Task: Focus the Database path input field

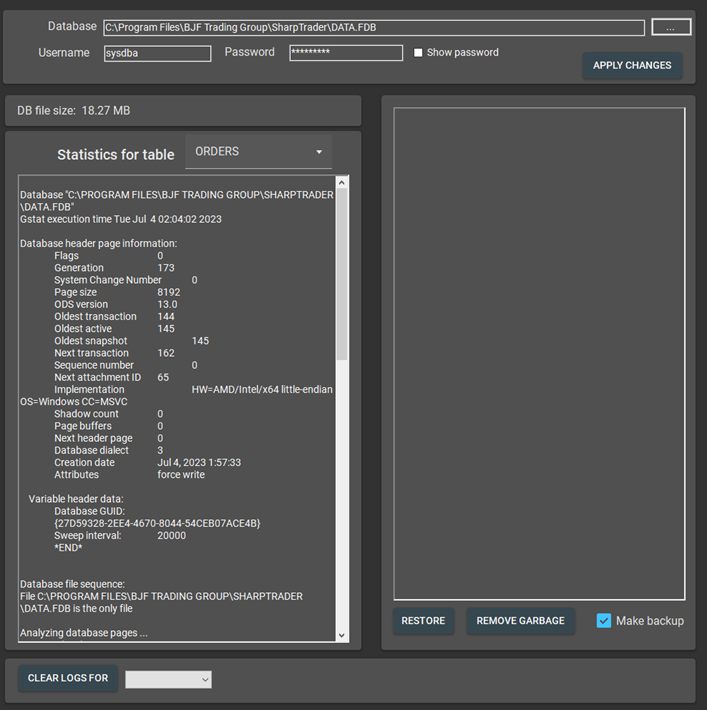Action: tap(373, 28)
